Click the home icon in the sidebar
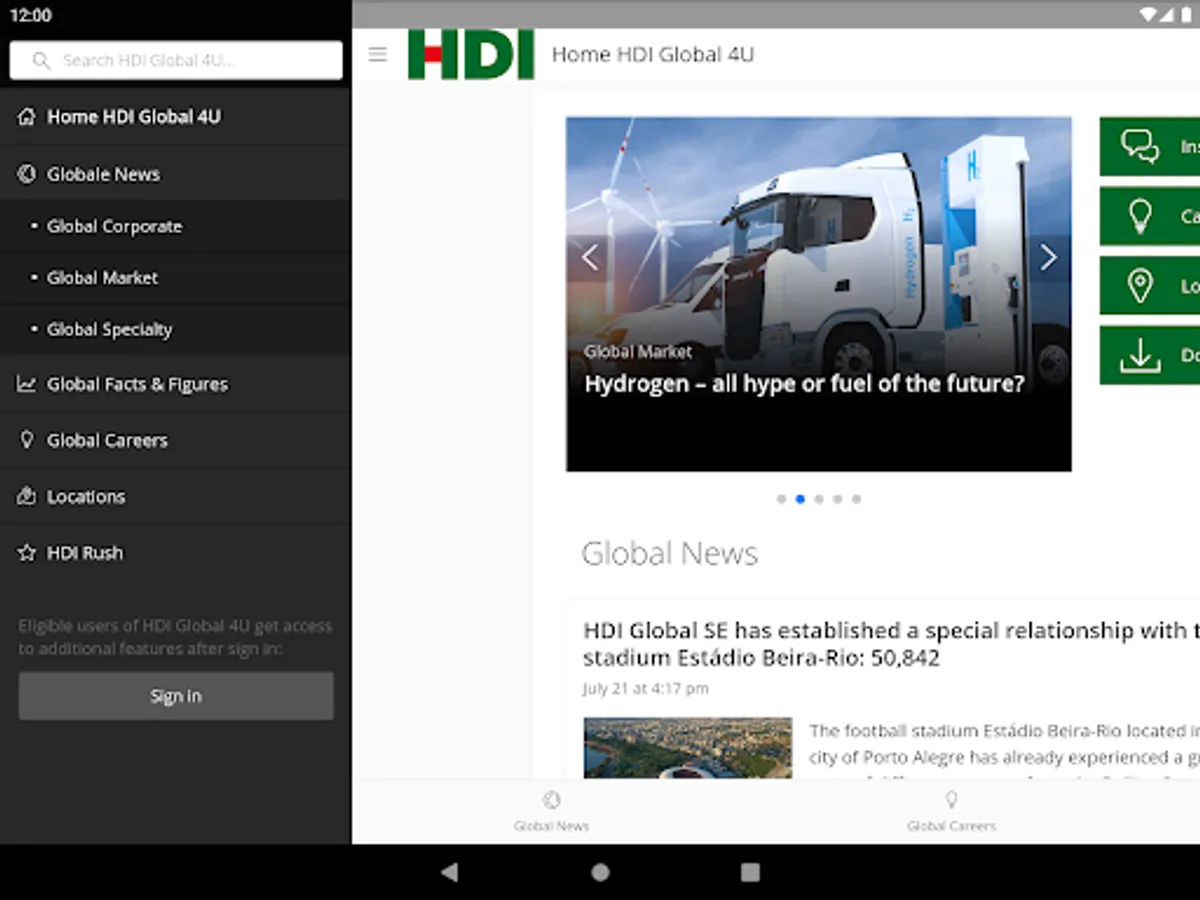The height and width of the screenshot is (900, 1200). [x=27, y=117]
